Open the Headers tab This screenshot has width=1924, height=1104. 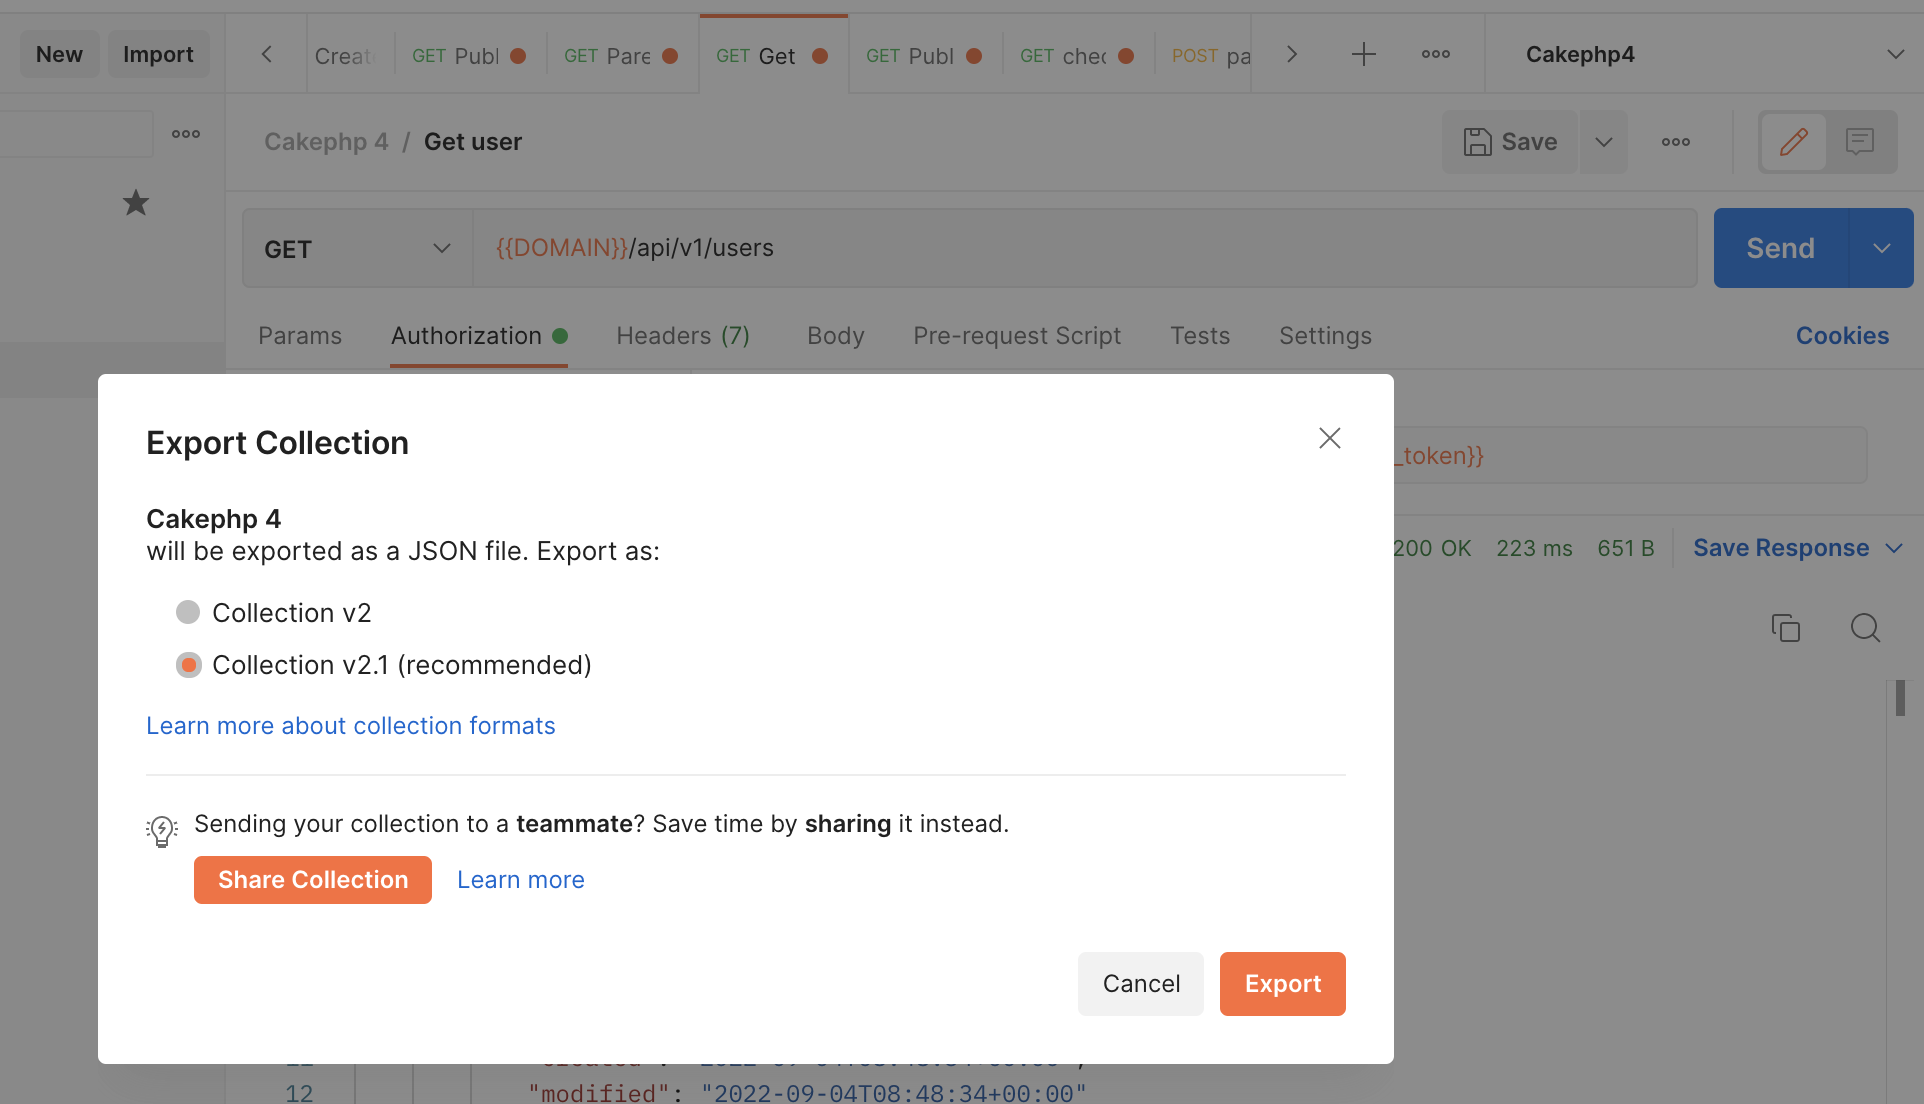682,336
